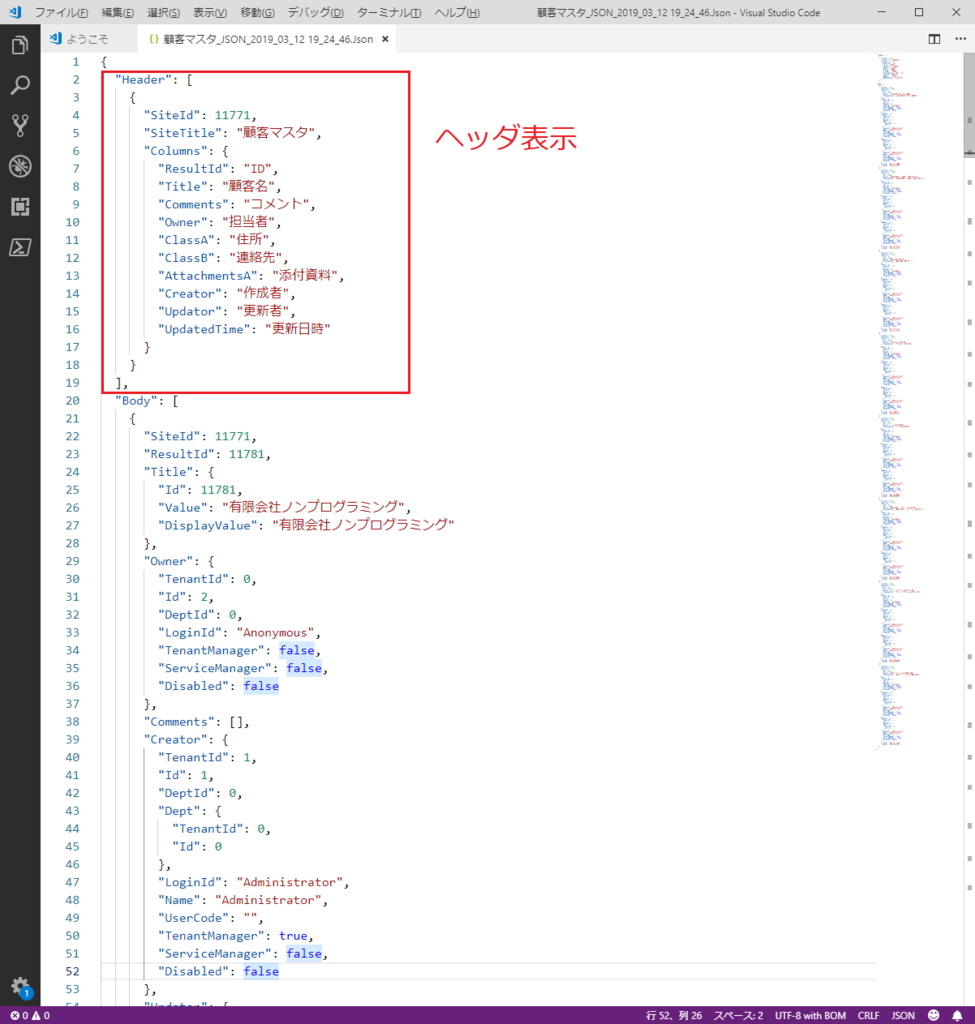Click the "Anonymous" LoginId value
The height and width of the screenshot is (1024, 975).
(x=275, y=632)
